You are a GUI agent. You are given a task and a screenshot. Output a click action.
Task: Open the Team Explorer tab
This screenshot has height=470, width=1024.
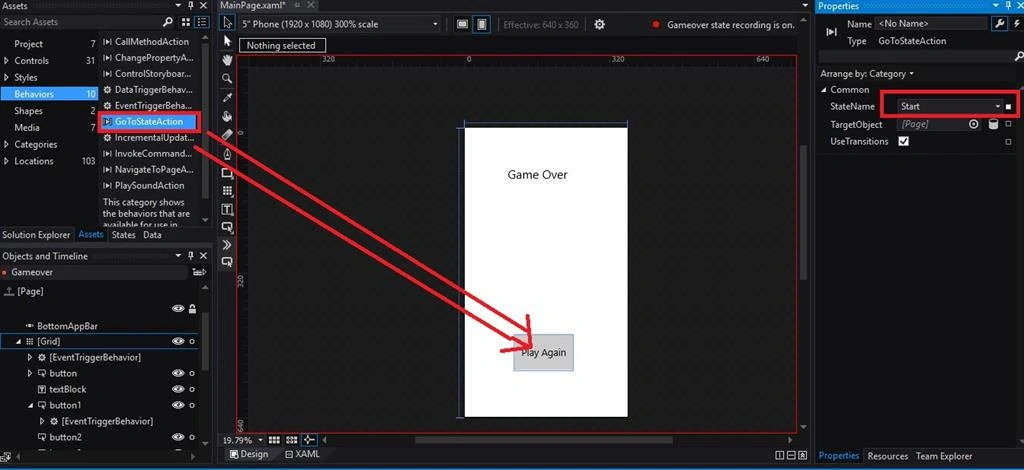coord(944,456)
